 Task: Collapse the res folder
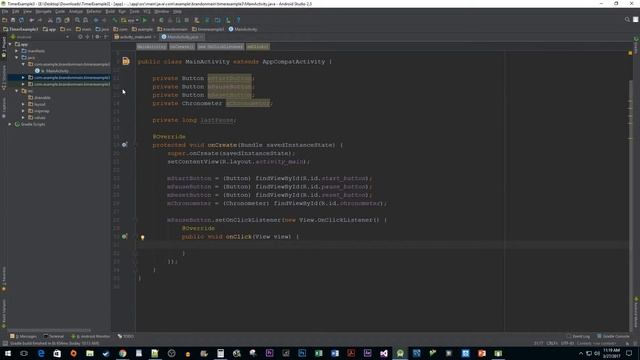point(17,91)
